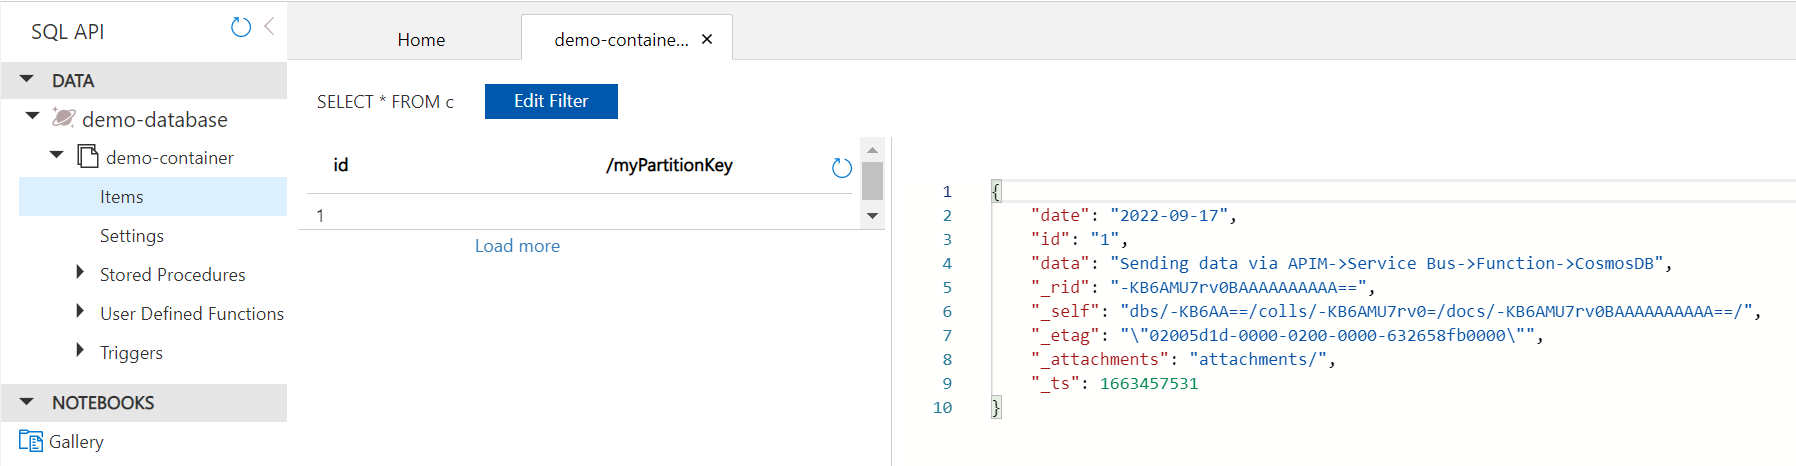1796x466 pixels.
Task: Click the "_attachments" value
Action: [1258, 360]
